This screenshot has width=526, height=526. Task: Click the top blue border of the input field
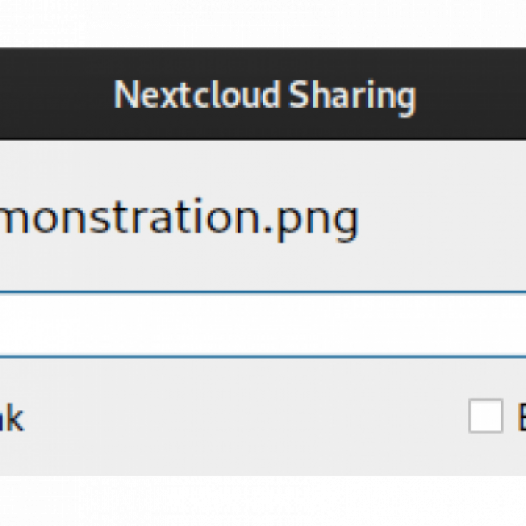pyautogui.click(x=263, y=292)
